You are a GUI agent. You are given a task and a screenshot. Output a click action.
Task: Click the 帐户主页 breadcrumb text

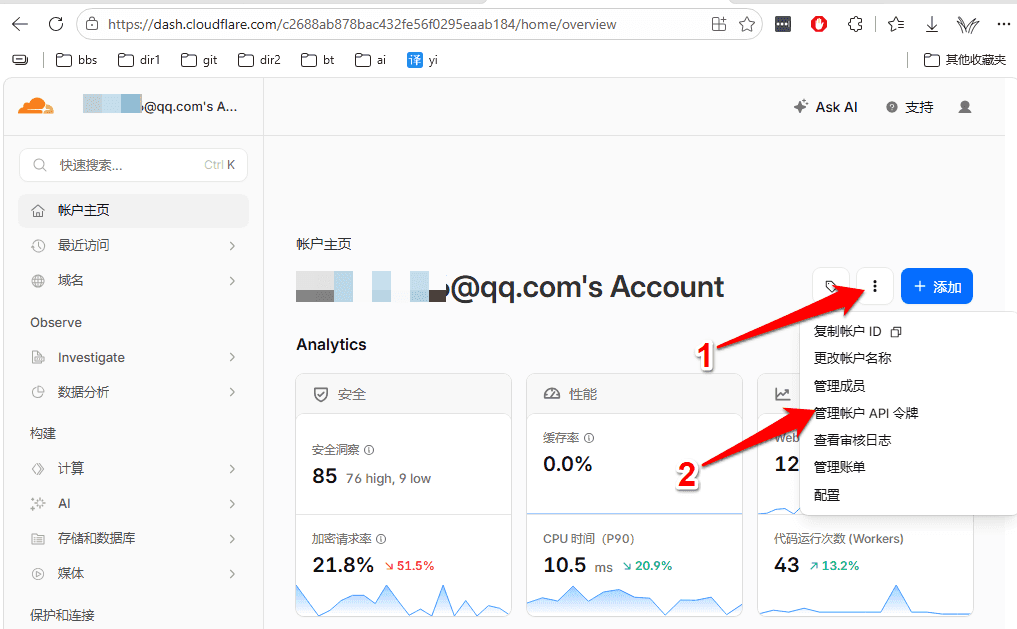[x=324, y=244]
